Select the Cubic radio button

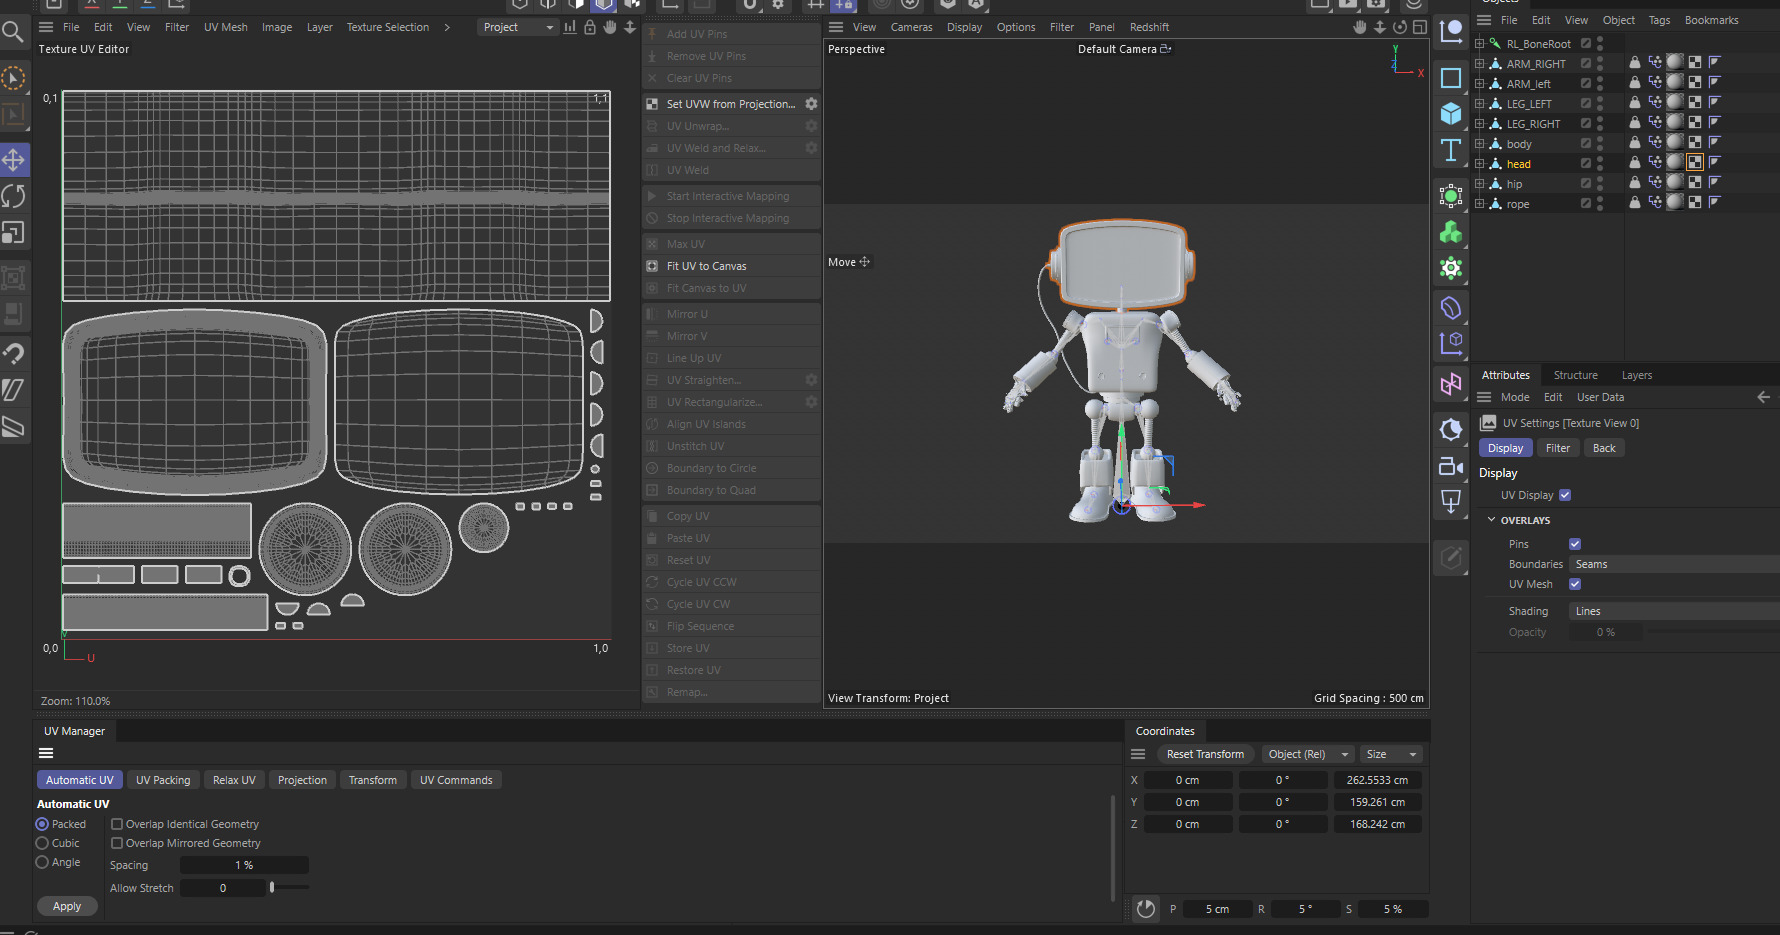pos(42,843)
